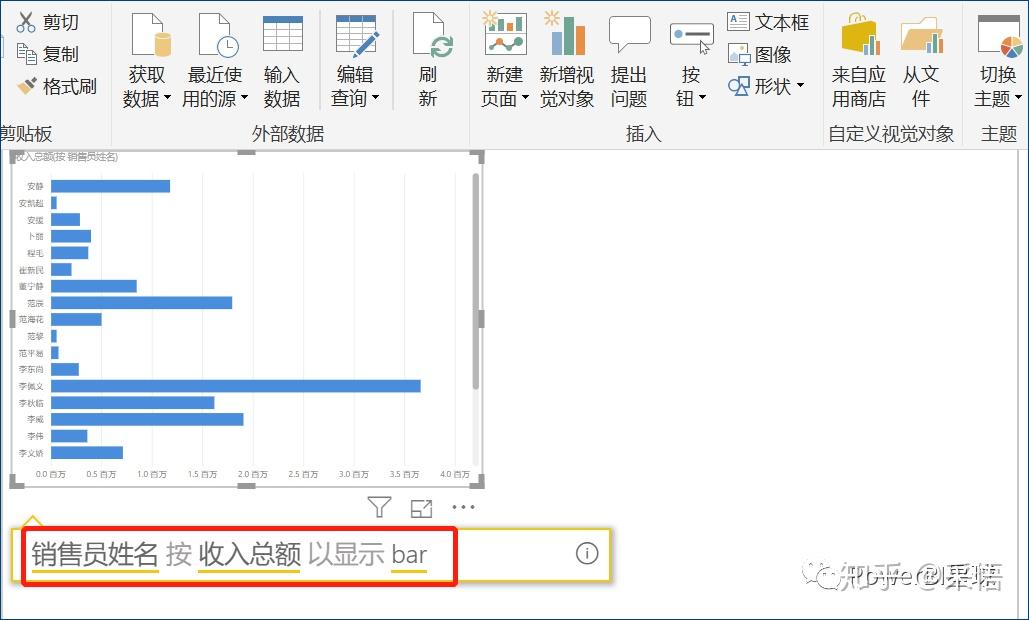This screenshot has height=620, width=1029.
Task: Enable focus mode on the bar chart visual
Action: pyautogui.click(x=421, y=507)
